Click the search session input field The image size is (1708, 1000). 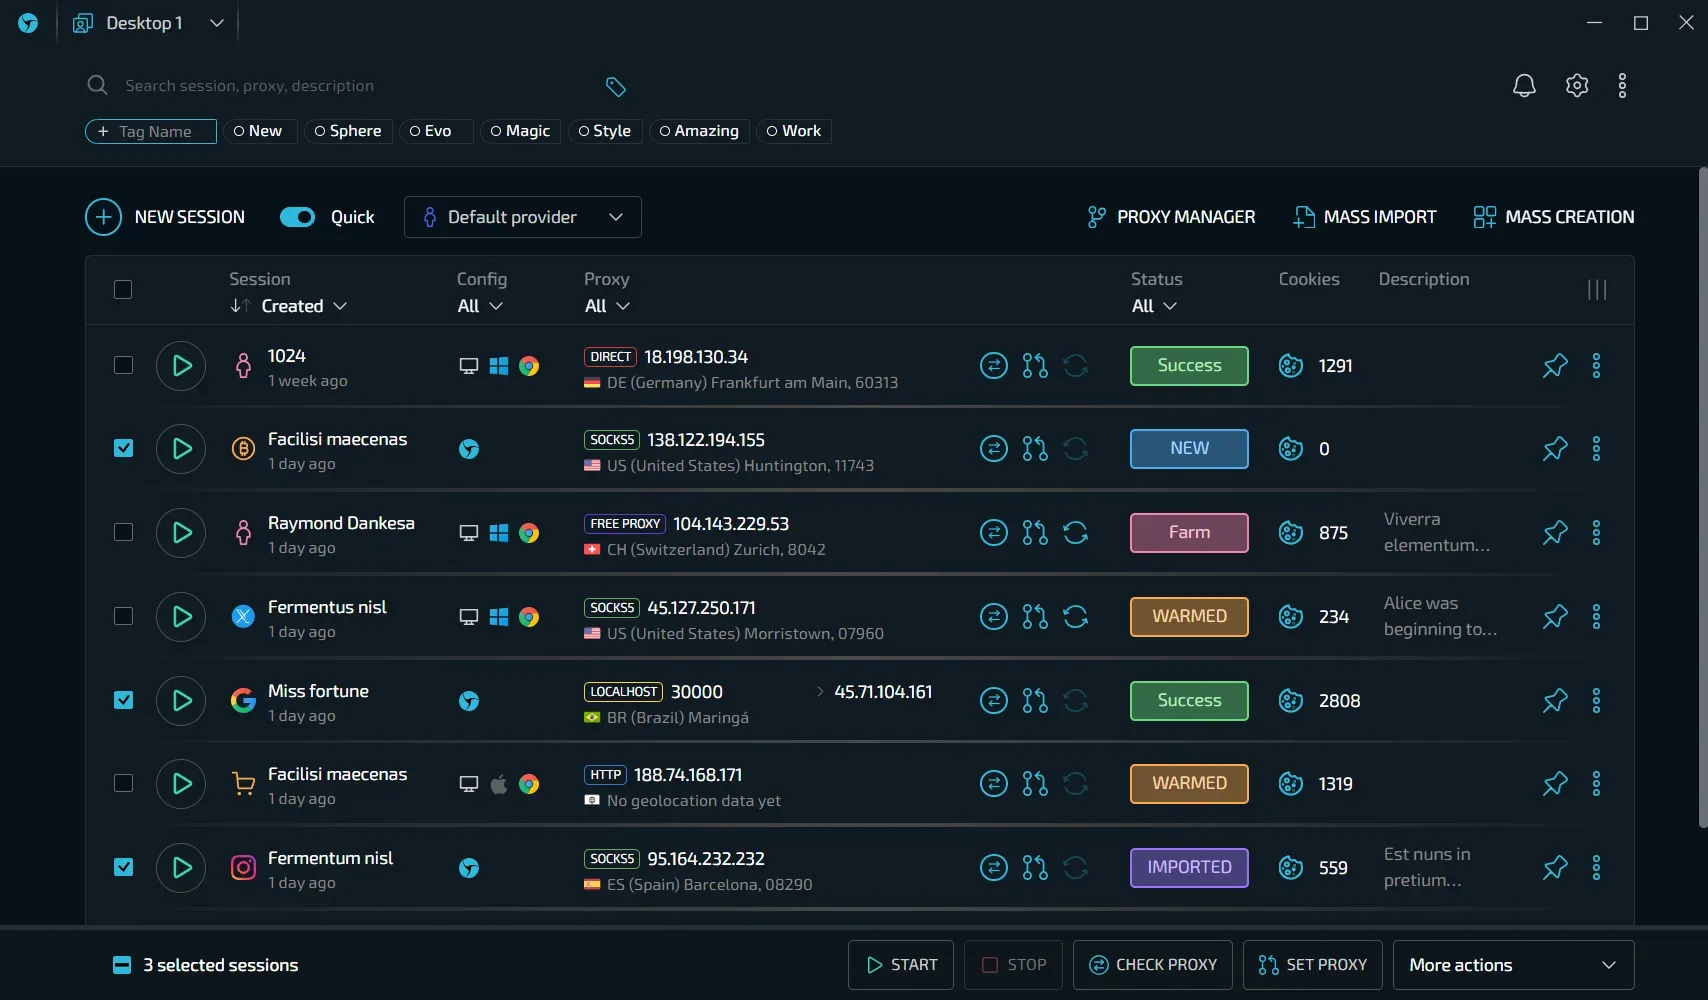point(340,86)
